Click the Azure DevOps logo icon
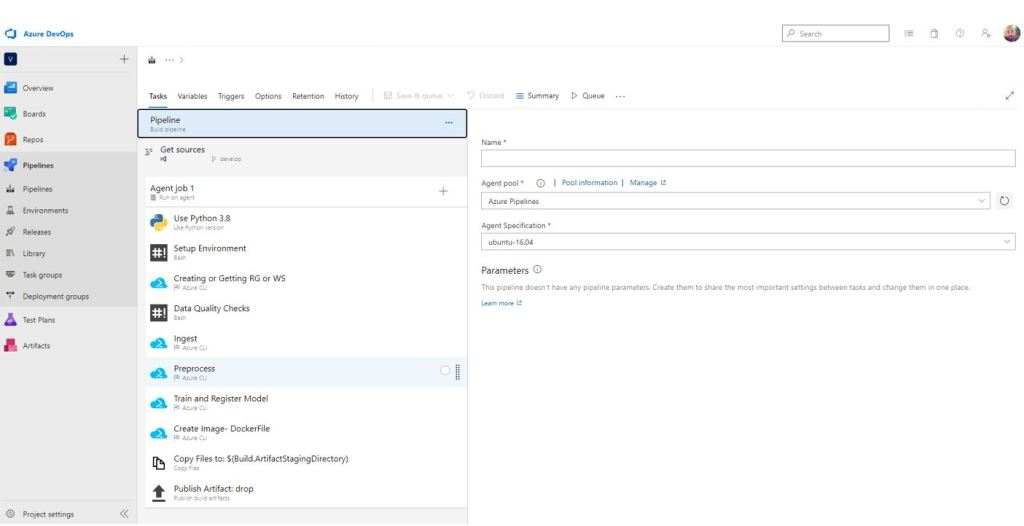Image resolution: width=1024 pixels, height=526 pixels. (10, 34)
